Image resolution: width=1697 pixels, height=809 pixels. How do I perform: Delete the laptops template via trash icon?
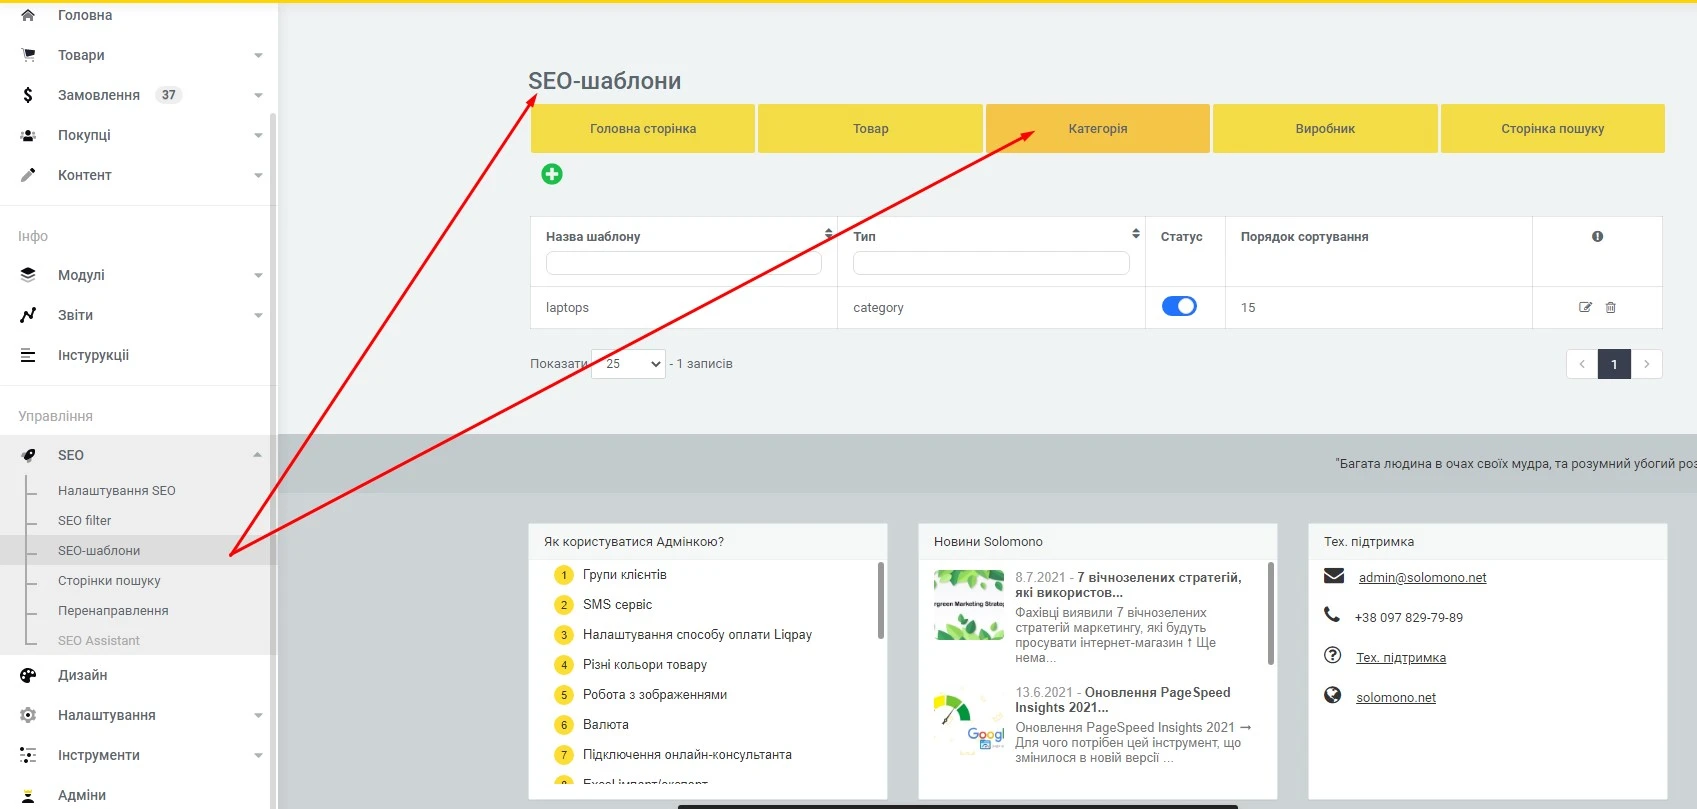(1610, 307)
